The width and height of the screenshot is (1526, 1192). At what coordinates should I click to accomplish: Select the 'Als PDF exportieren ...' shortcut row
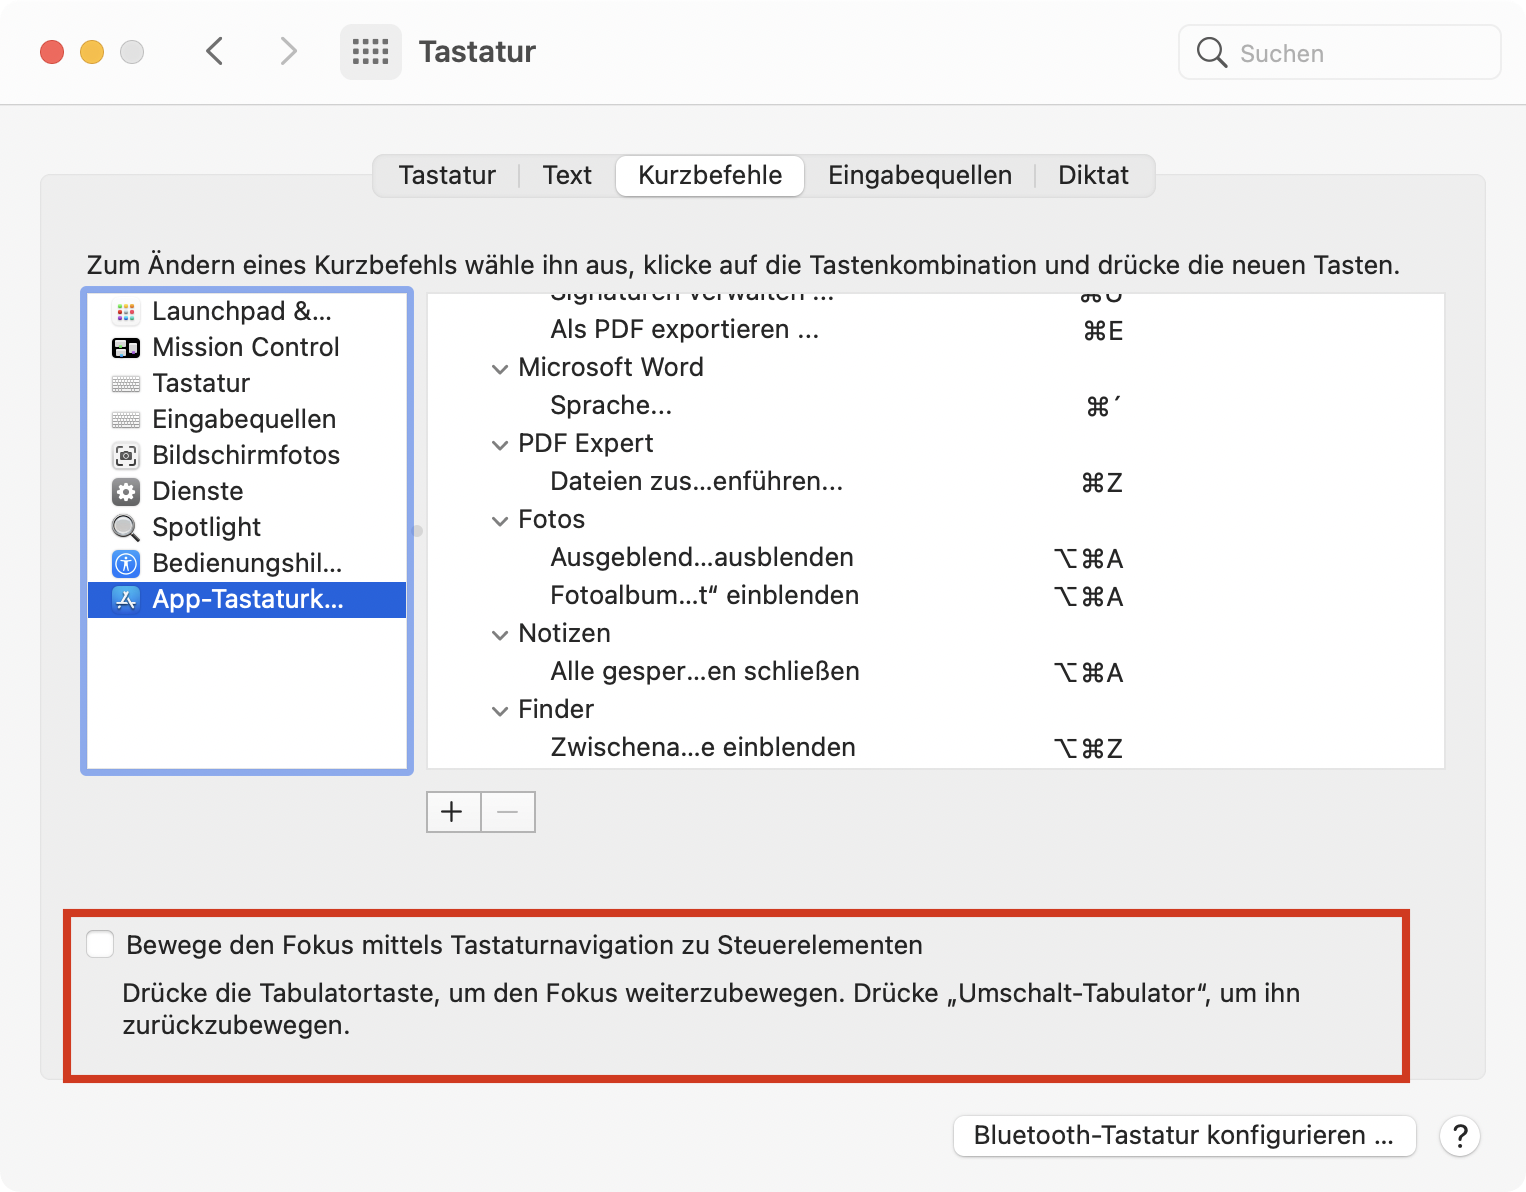[936, 330]
